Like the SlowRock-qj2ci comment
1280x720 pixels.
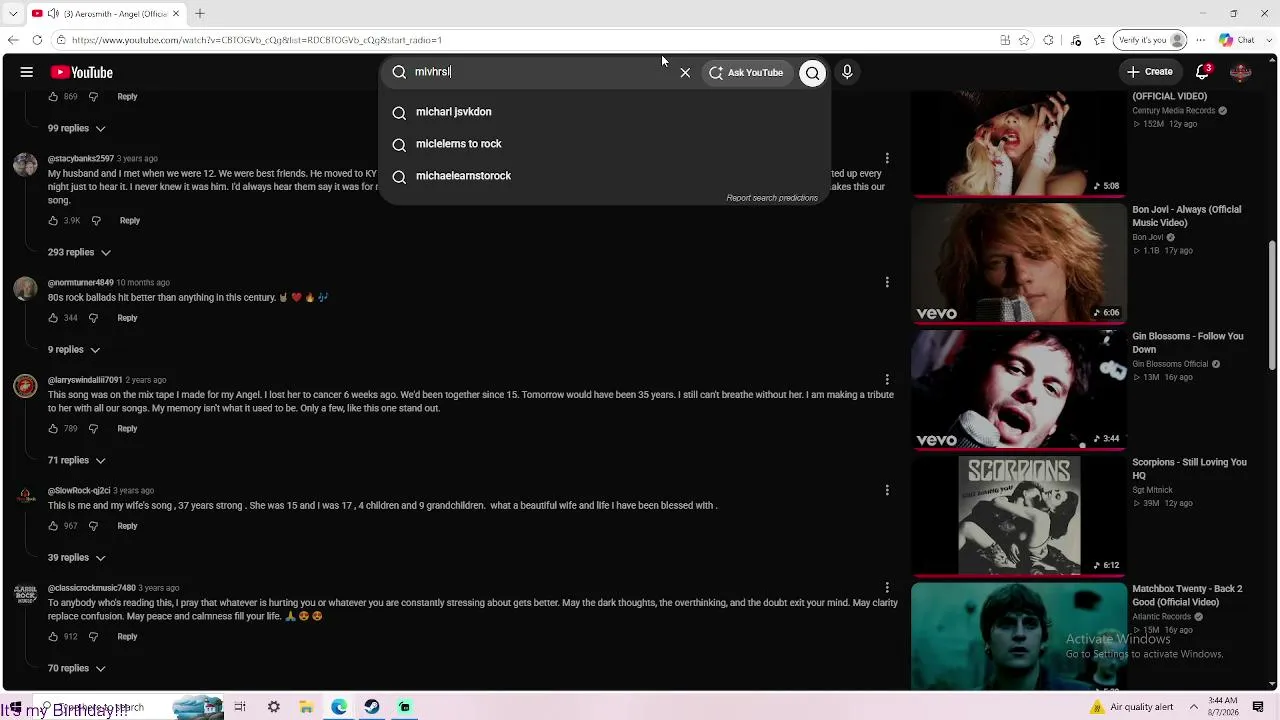[x=53, y=526]
